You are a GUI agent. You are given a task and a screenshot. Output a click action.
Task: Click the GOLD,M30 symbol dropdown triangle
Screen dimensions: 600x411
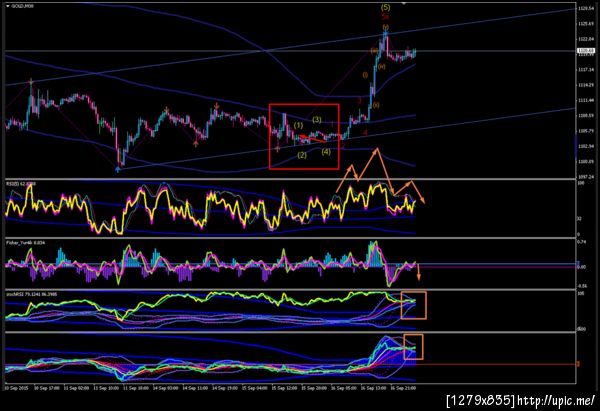tap(8, 6)
